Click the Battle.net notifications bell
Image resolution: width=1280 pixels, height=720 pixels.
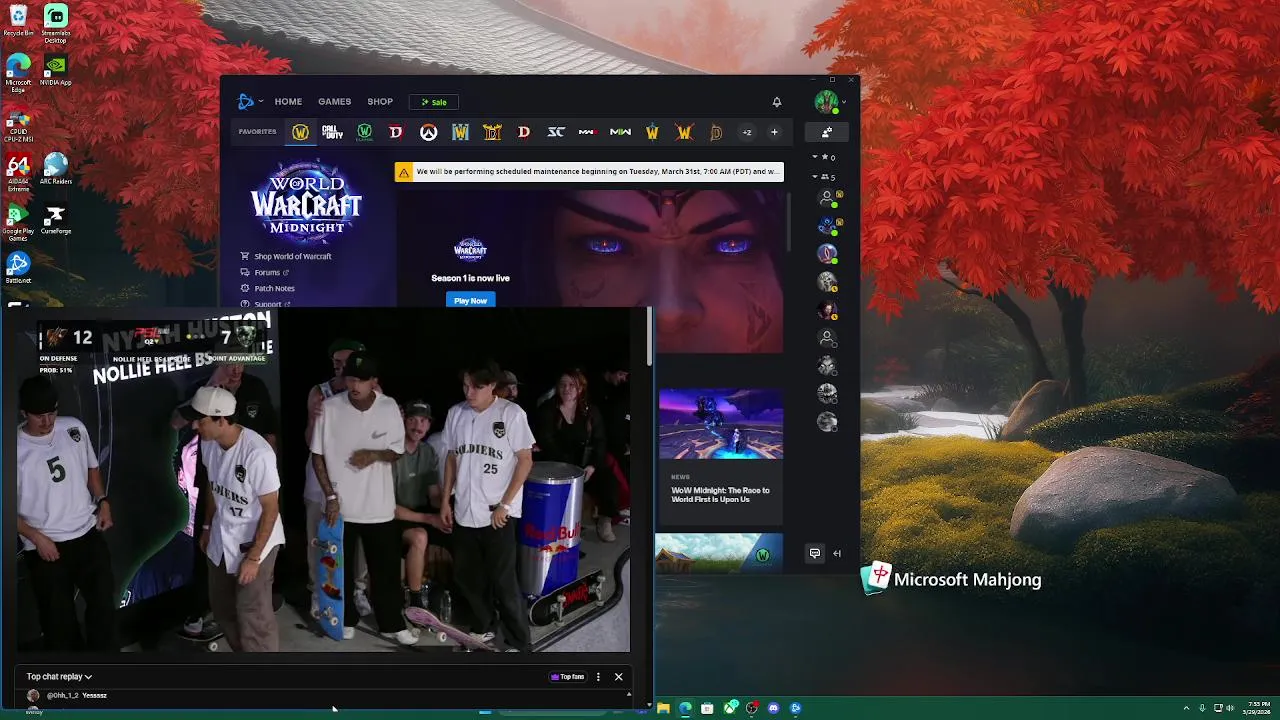coord(776,101)
